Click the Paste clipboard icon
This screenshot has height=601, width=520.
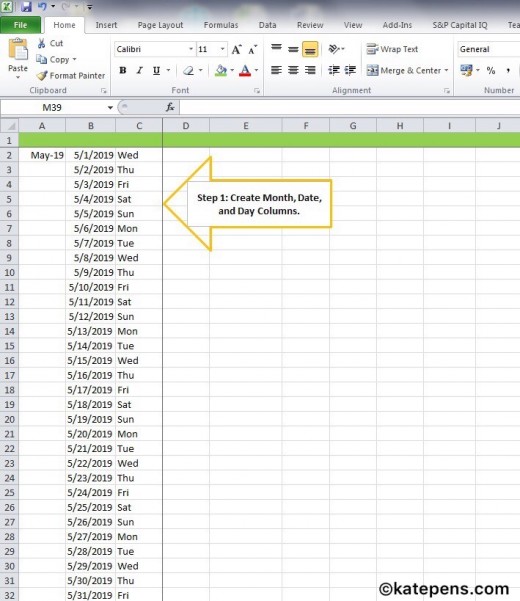point(18,50)
